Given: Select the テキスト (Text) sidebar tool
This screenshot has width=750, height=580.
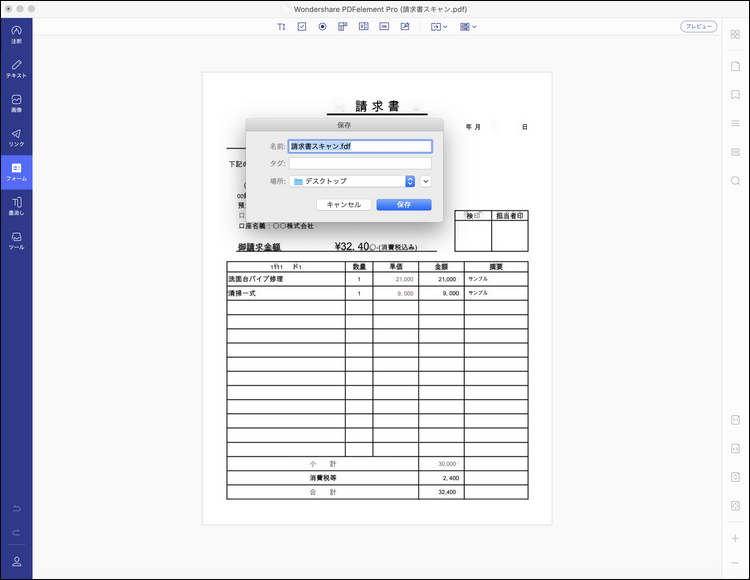Looking at the screenshot, I should click(16, 69).
